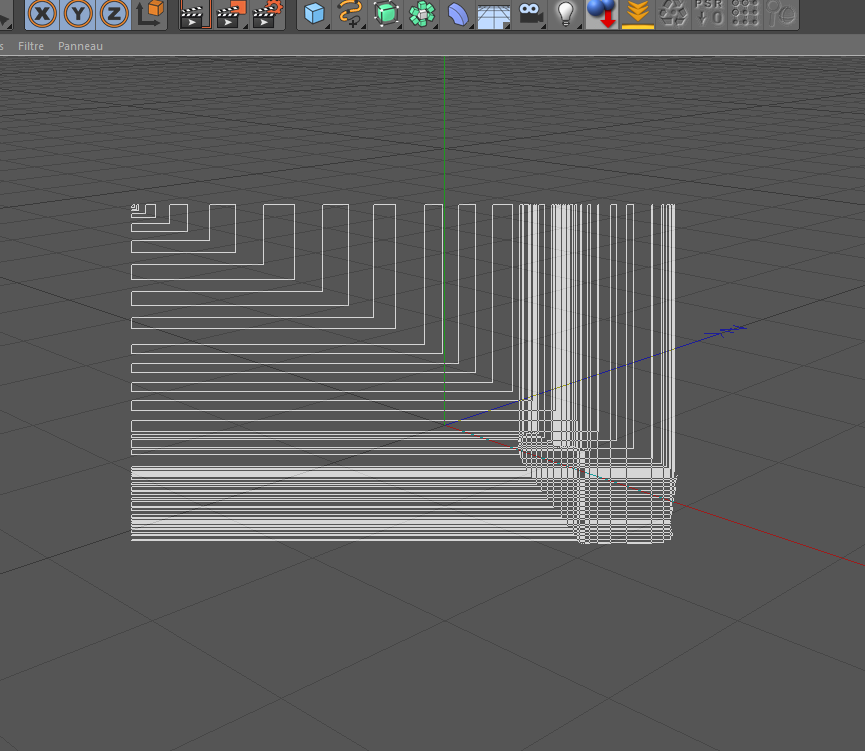Image resolution: width=865 pixels, height=751 pixels.
Task: Click the PSR 0 reset icon
Action: 709,13
